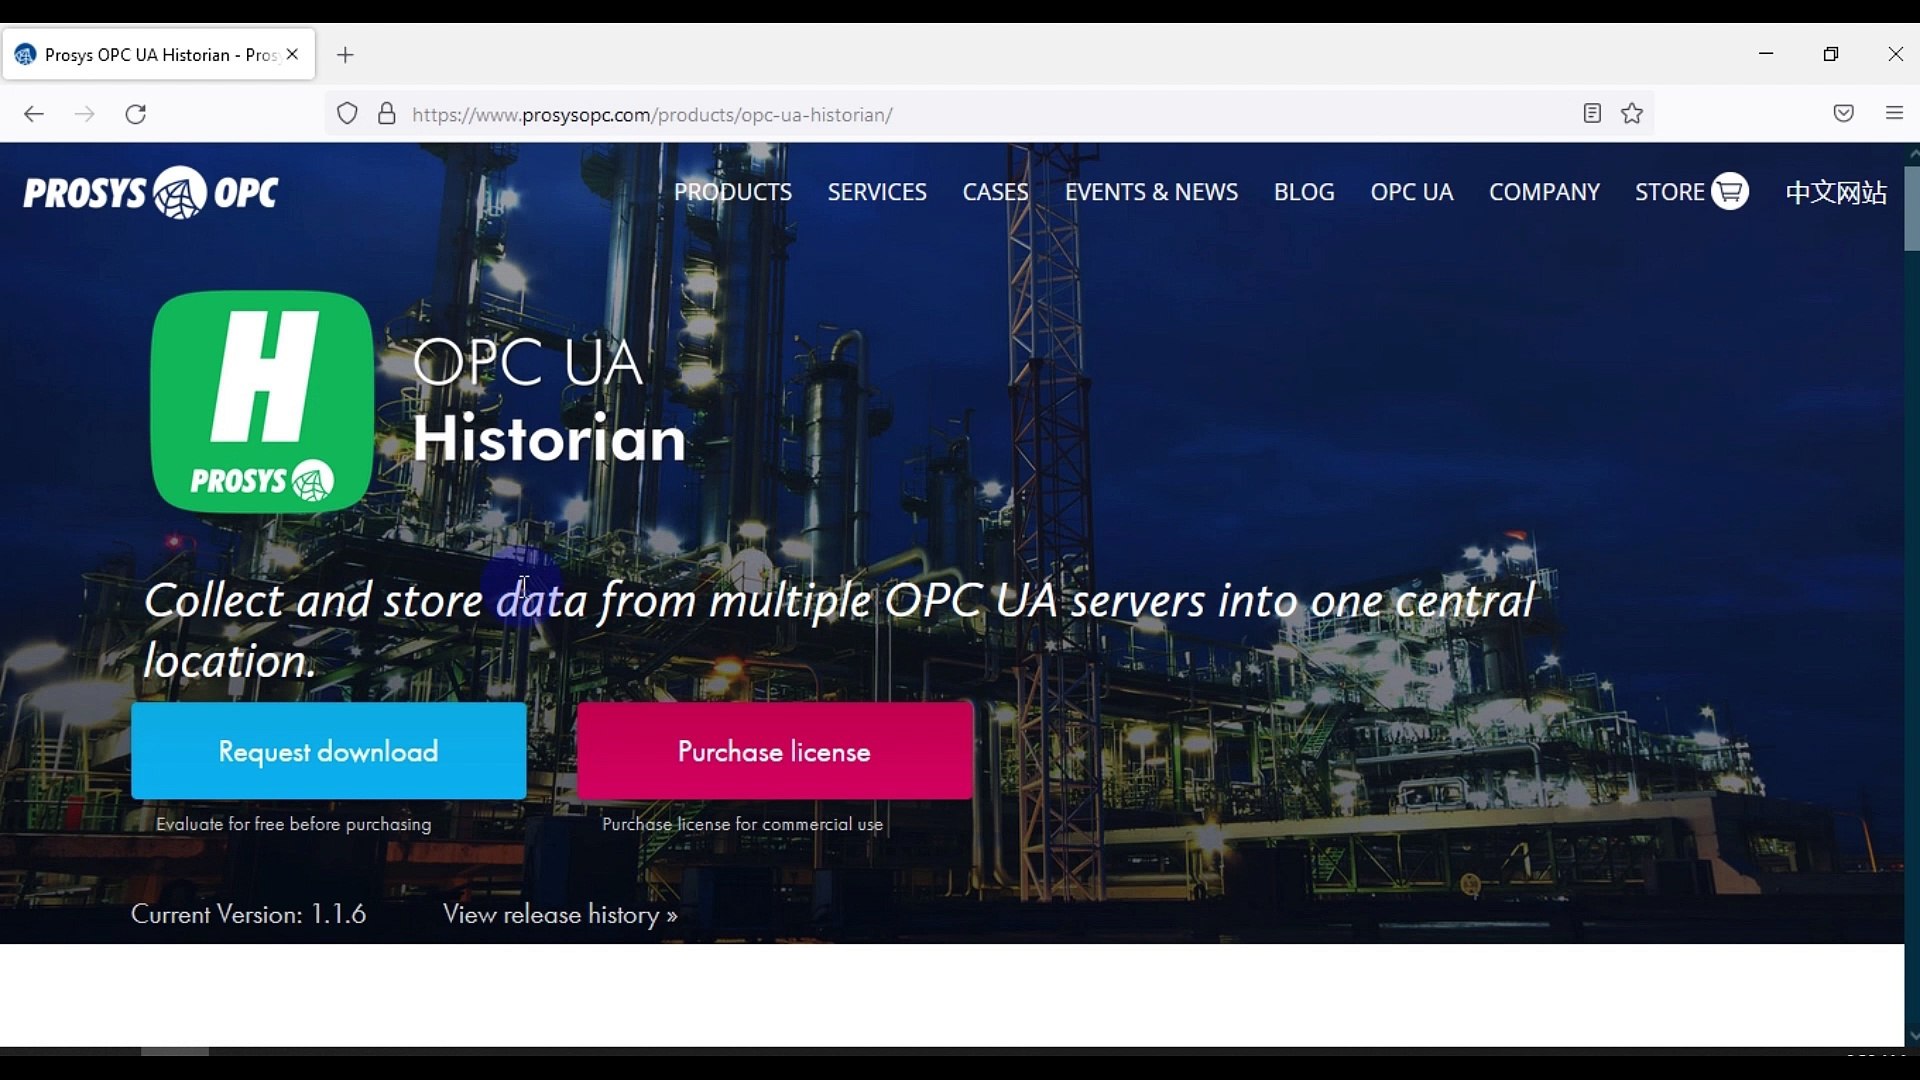The image size is (1920, 1080).
Task: Open the EVENTS & NEWS menu
Action: point(1151,192)
